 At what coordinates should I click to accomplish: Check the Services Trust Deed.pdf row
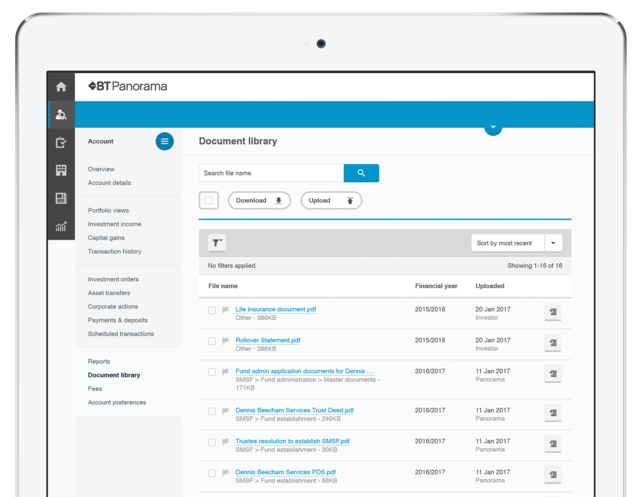click(x=212, y=411)
